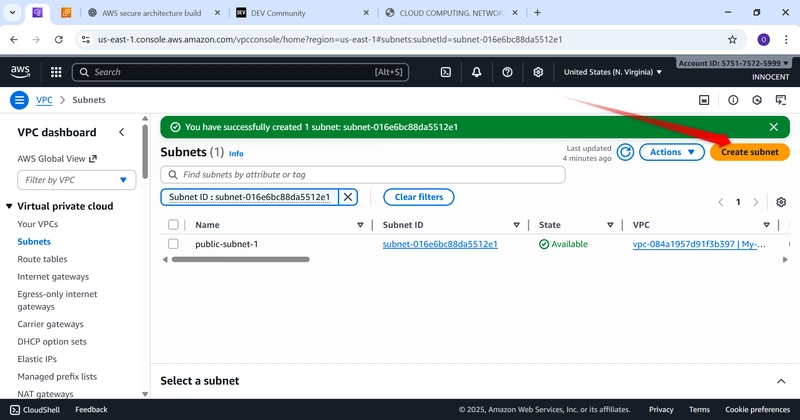Sort by the State column
Viewport: 800px width, 420px height.
coord(610,225)
